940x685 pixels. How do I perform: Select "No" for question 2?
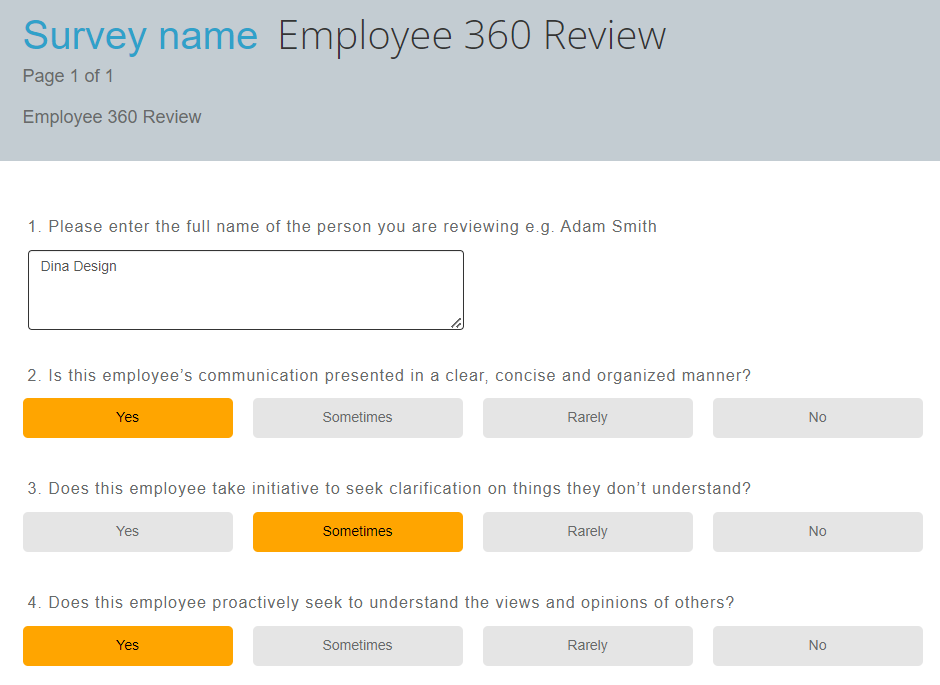[817, 417]
